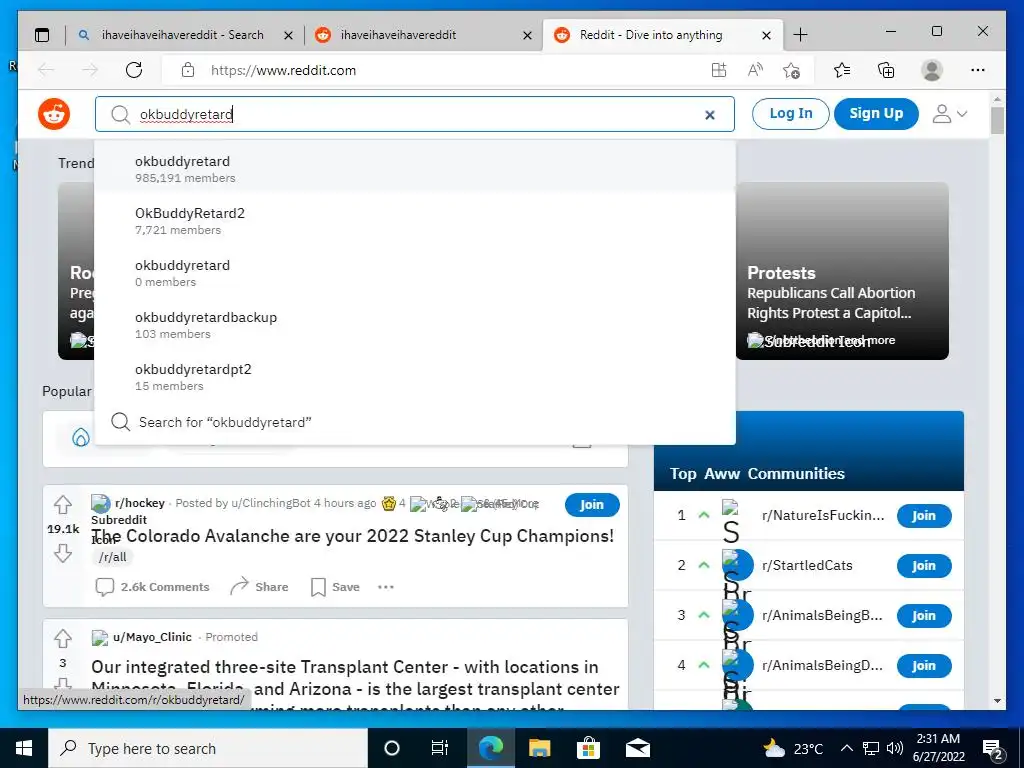Image resolution: width=1024 pixels, height=768 pixels.
Task: Clear the search box with the X icon
Action: click(x=710, y=115)
